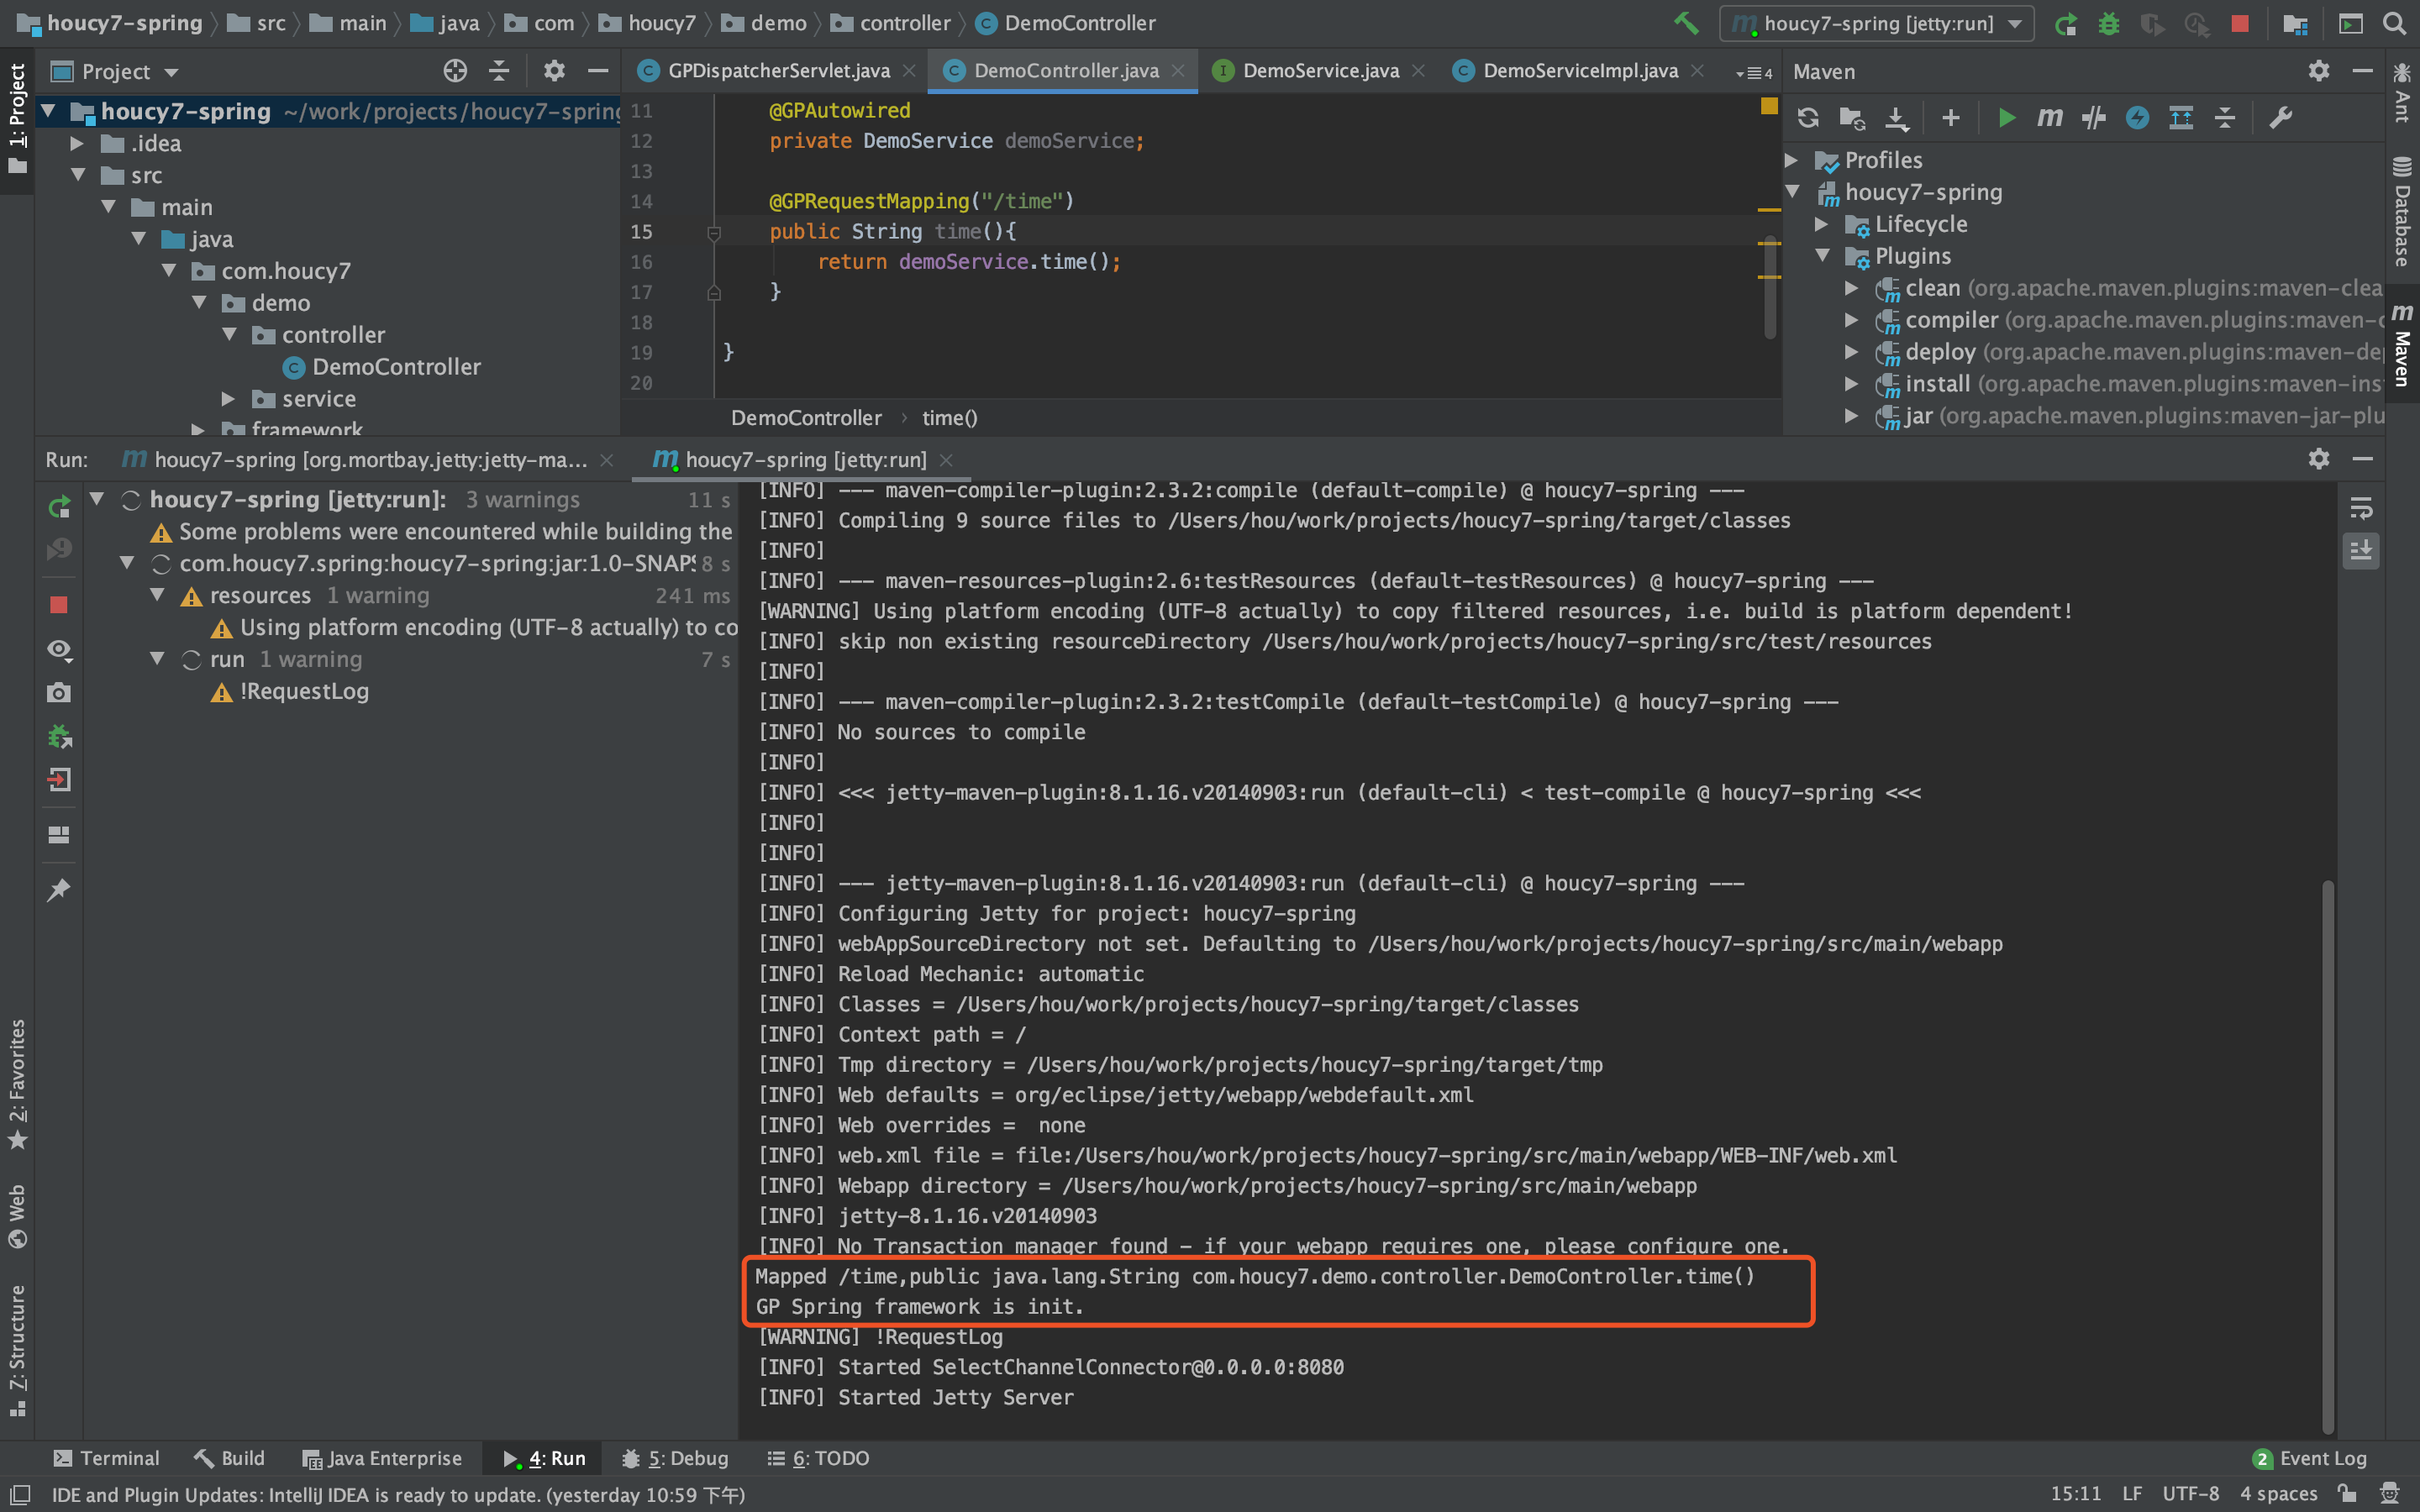
Task: Click the camera dump threads icon
Action: [59, 693]
